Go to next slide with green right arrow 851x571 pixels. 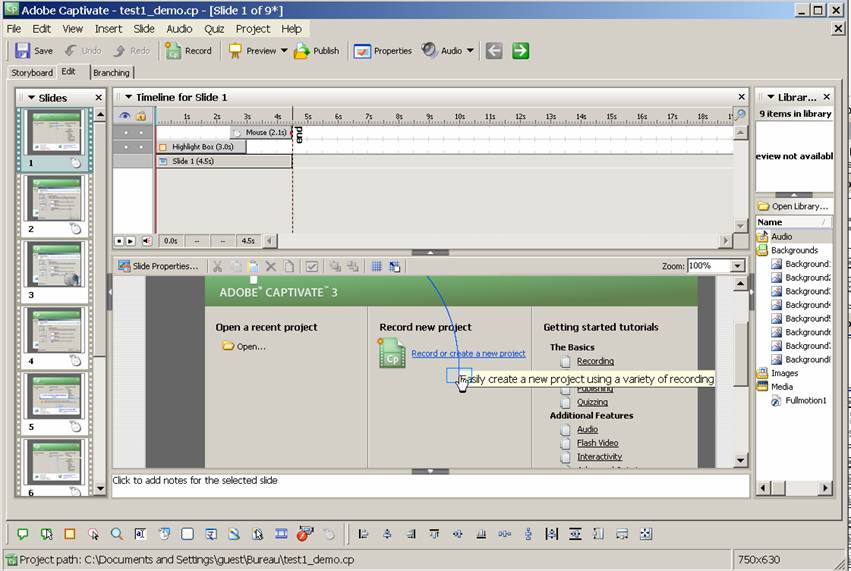pyautogui.click(x=520, y=50)
